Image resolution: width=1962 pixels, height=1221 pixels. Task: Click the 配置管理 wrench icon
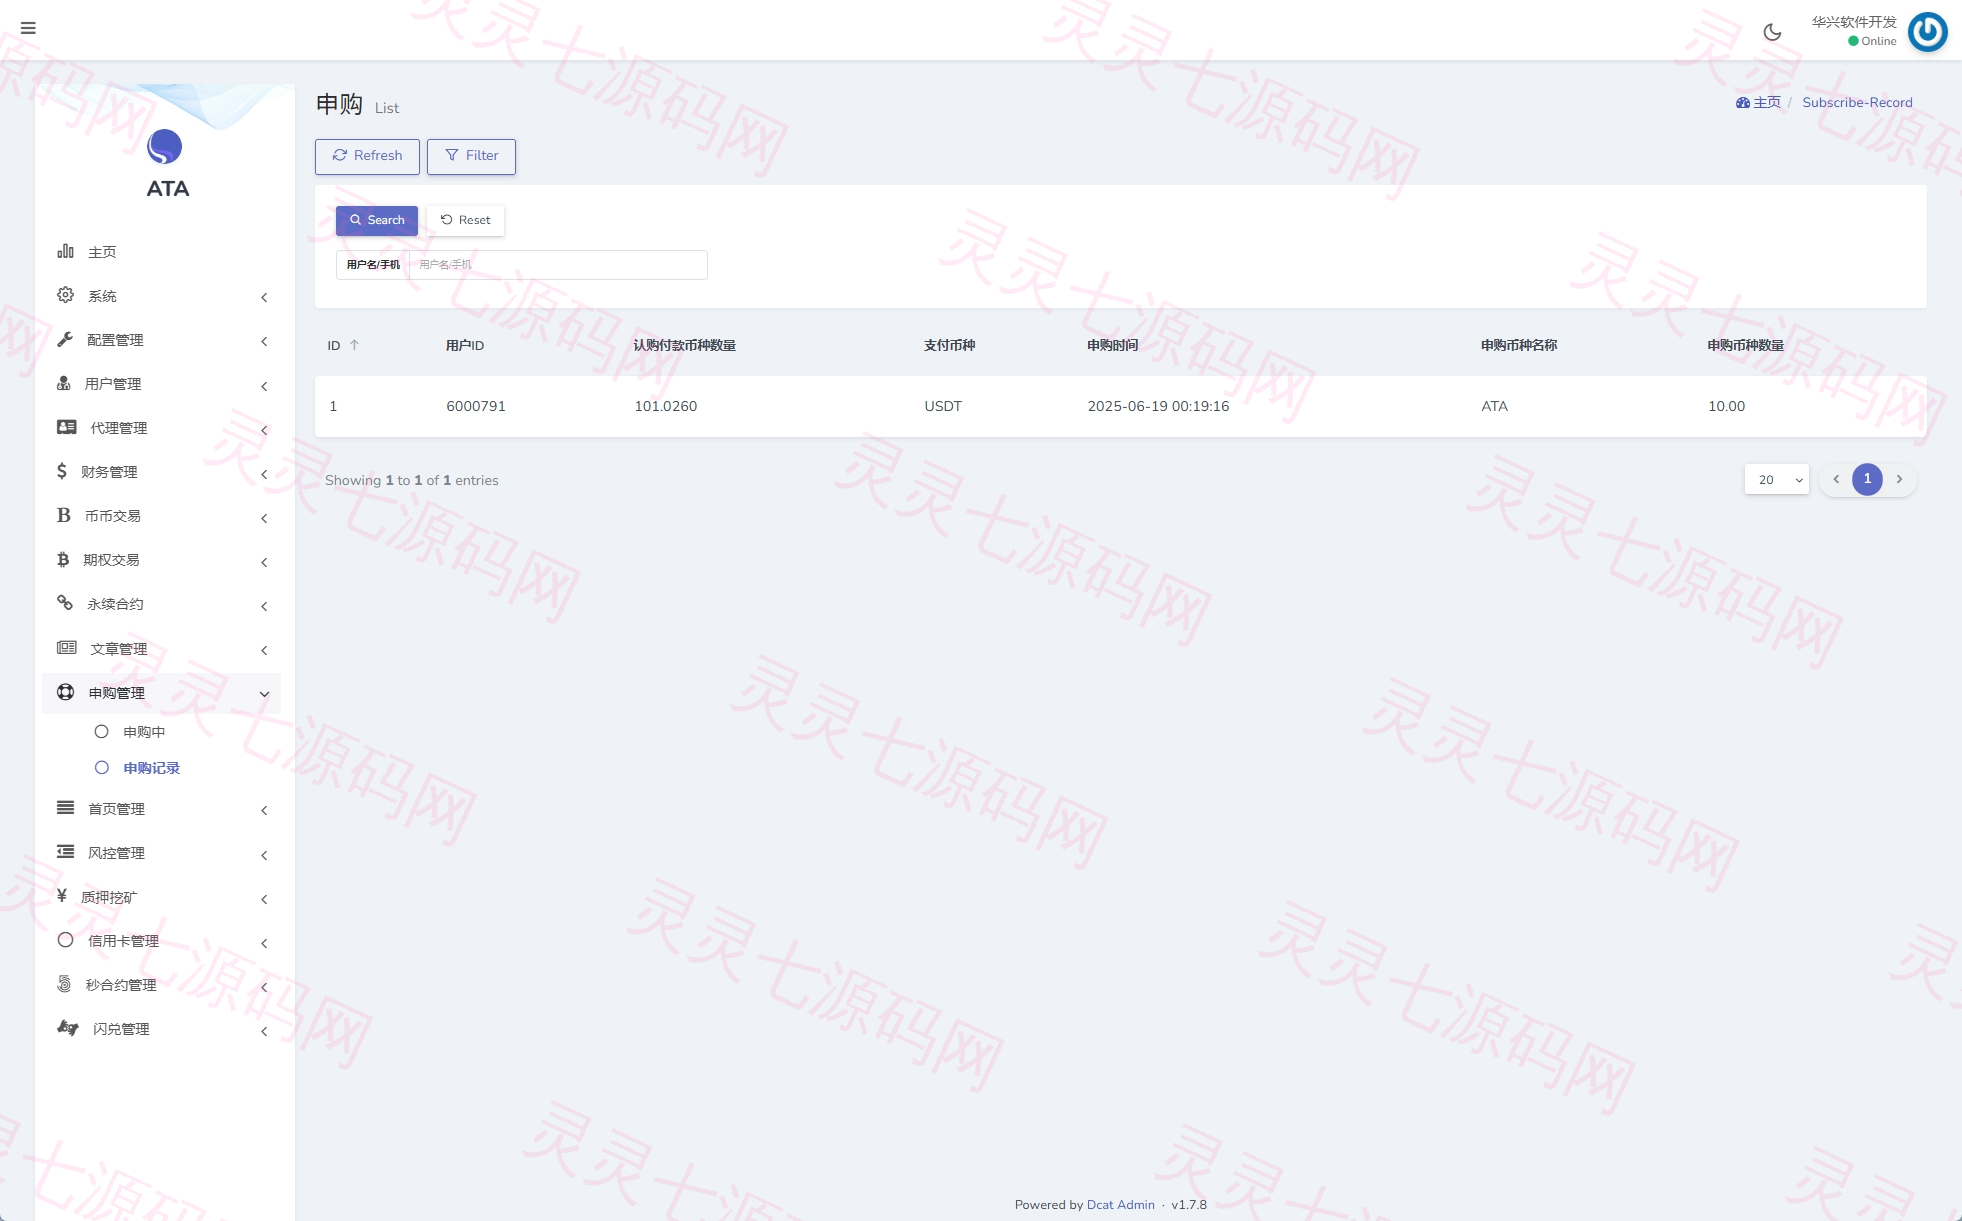[x=65, y=339]
